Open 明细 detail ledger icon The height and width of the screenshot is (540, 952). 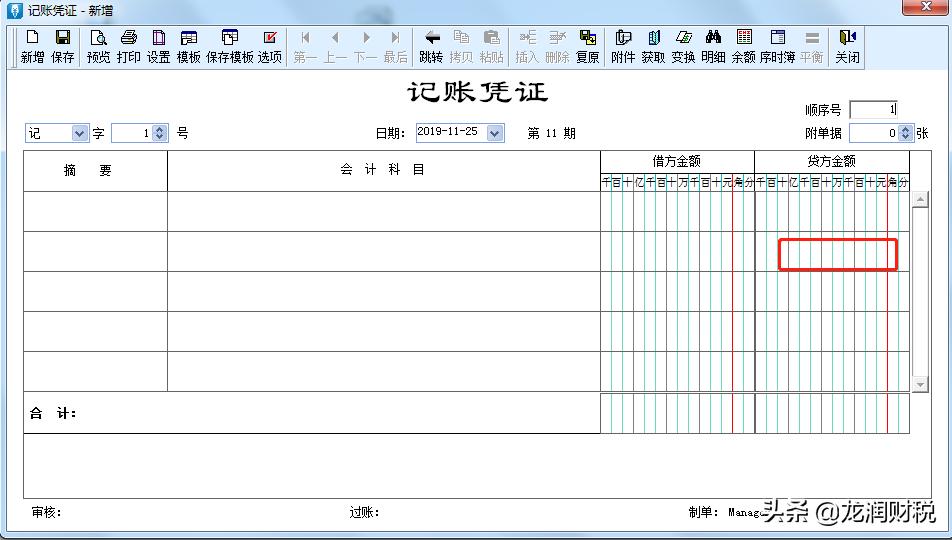click(713, 47)
